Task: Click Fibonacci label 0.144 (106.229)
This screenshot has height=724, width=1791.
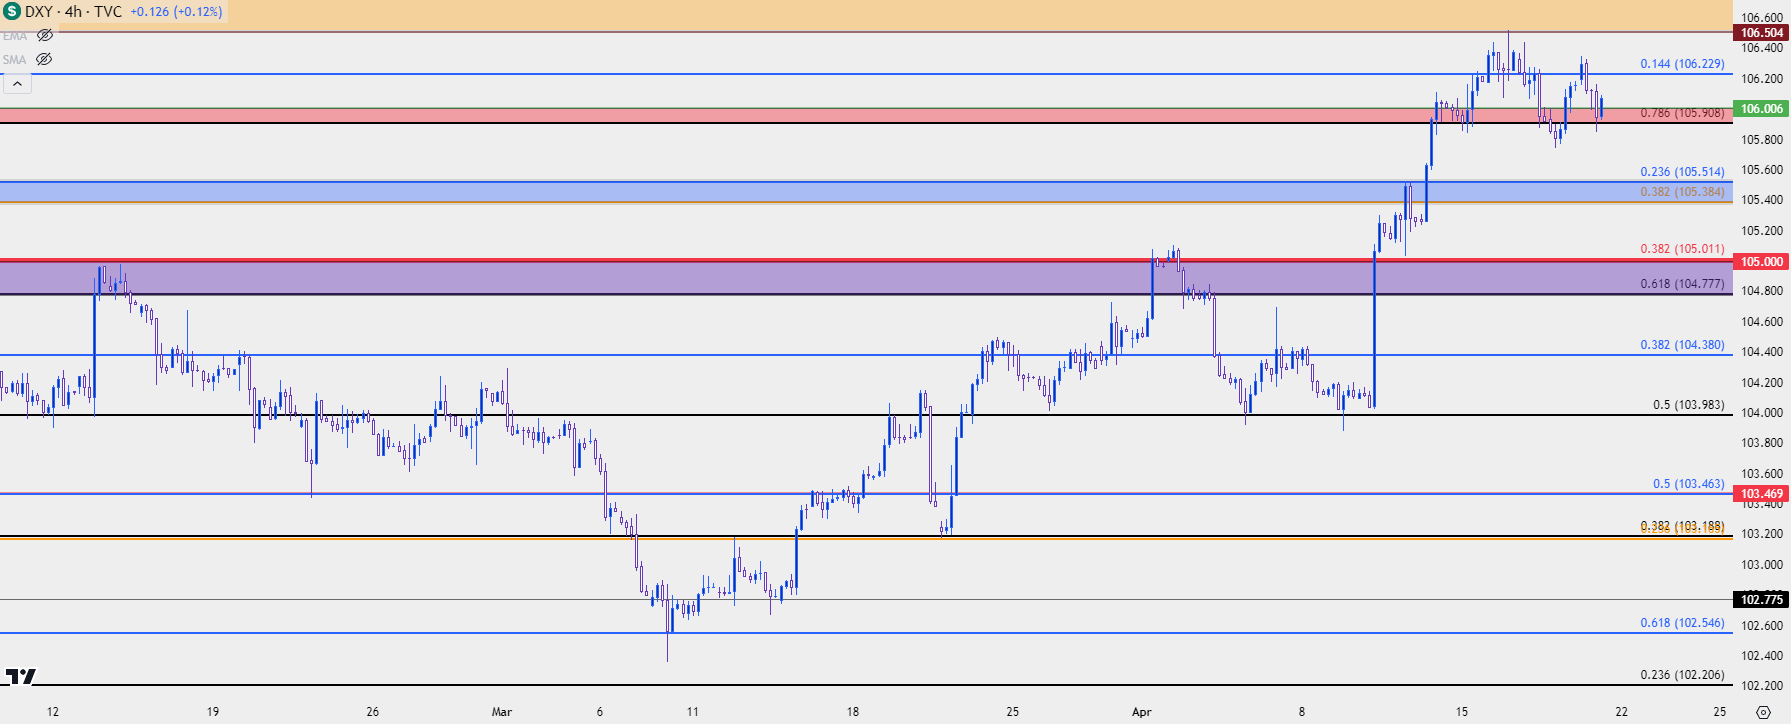Action: (1682, 64)
